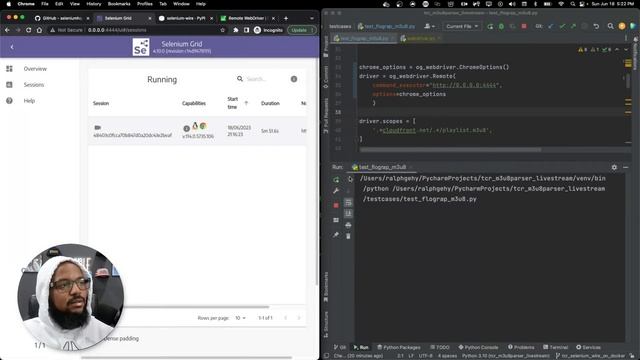Open the Python 3.10 interpreter selector in status bar
This screenshot has height=360, width=640.
[x=505, y=356]
